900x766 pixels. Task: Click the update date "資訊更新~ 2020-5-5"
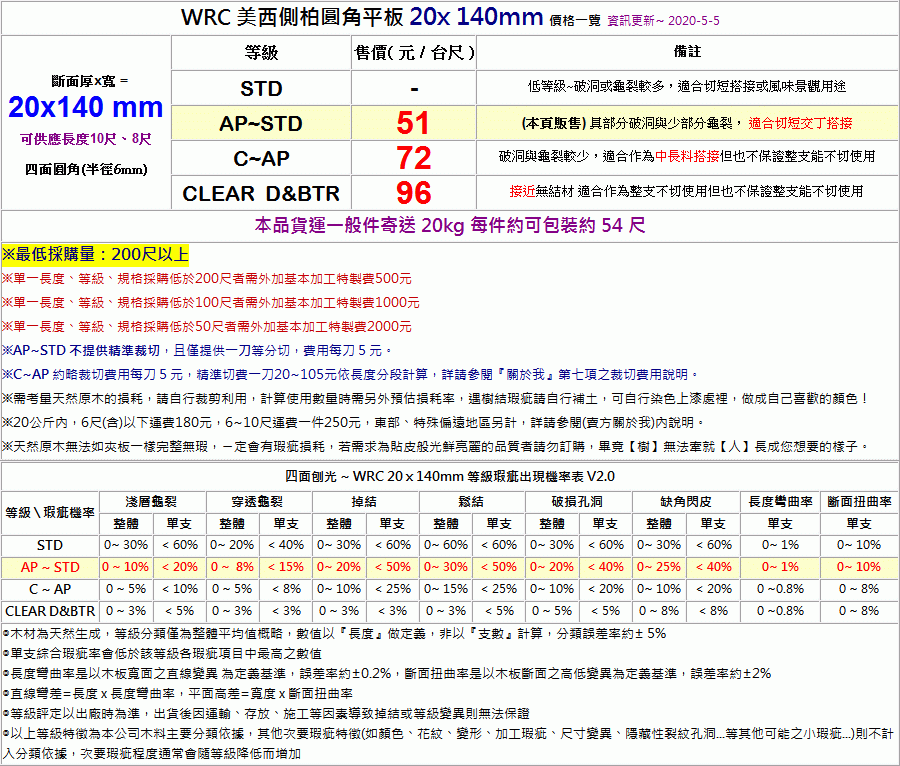pos(663,21)
